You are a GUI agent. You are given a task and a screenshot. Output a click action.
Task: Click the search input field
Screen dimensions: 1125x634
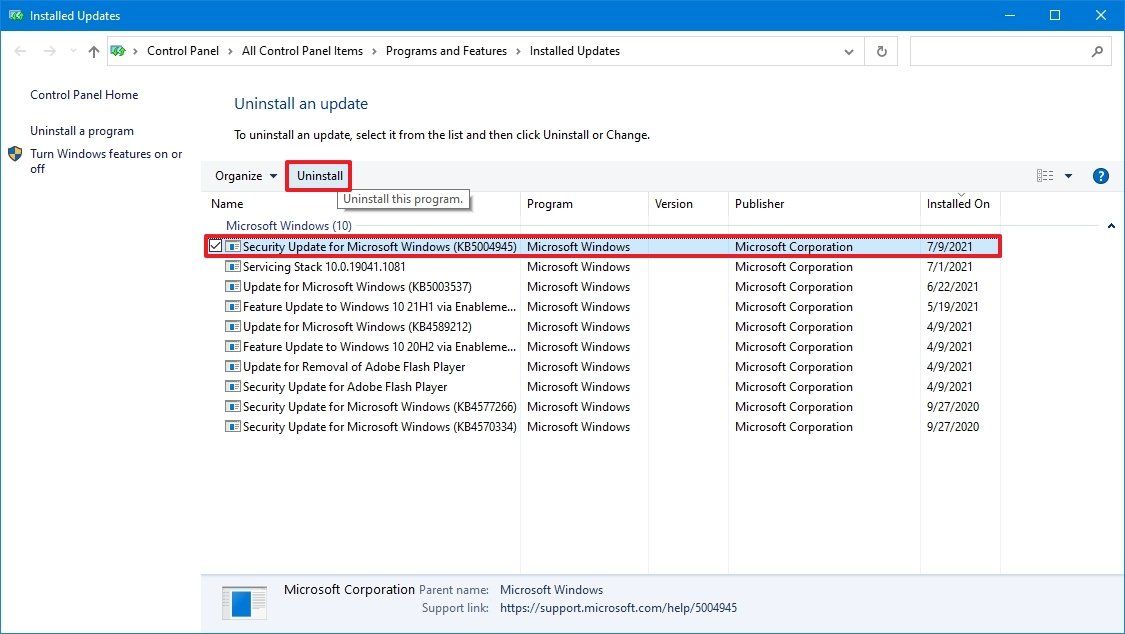[999, 52]
